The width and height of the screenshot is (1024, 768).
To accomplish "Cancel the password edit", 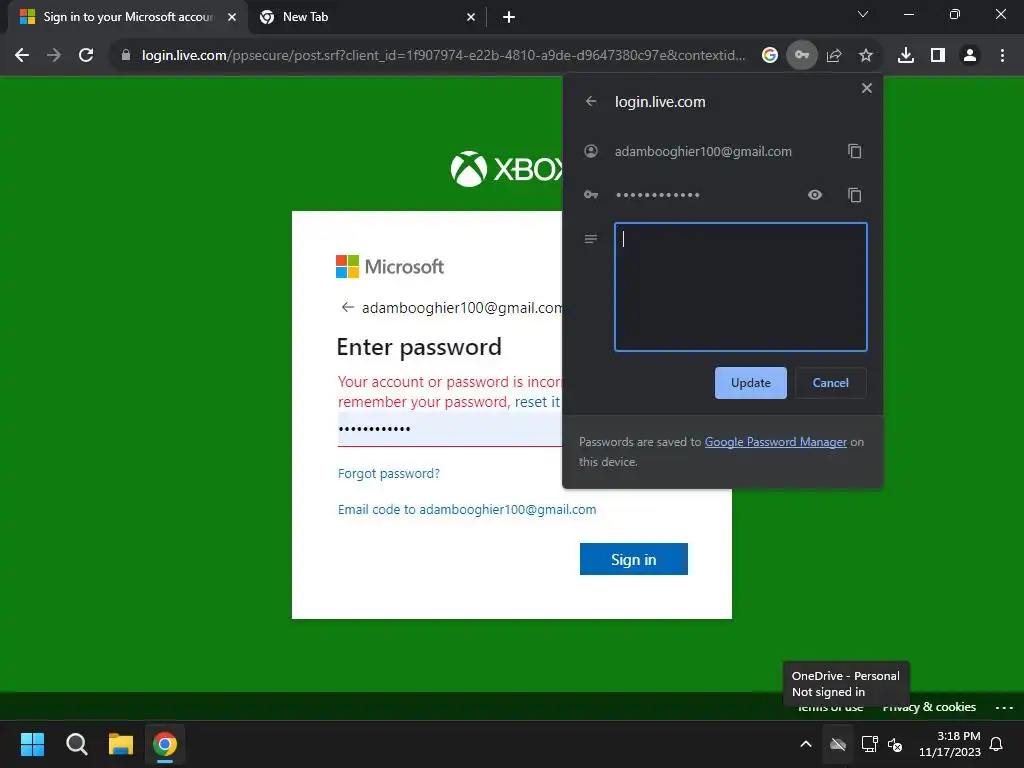I will point(831,383).
